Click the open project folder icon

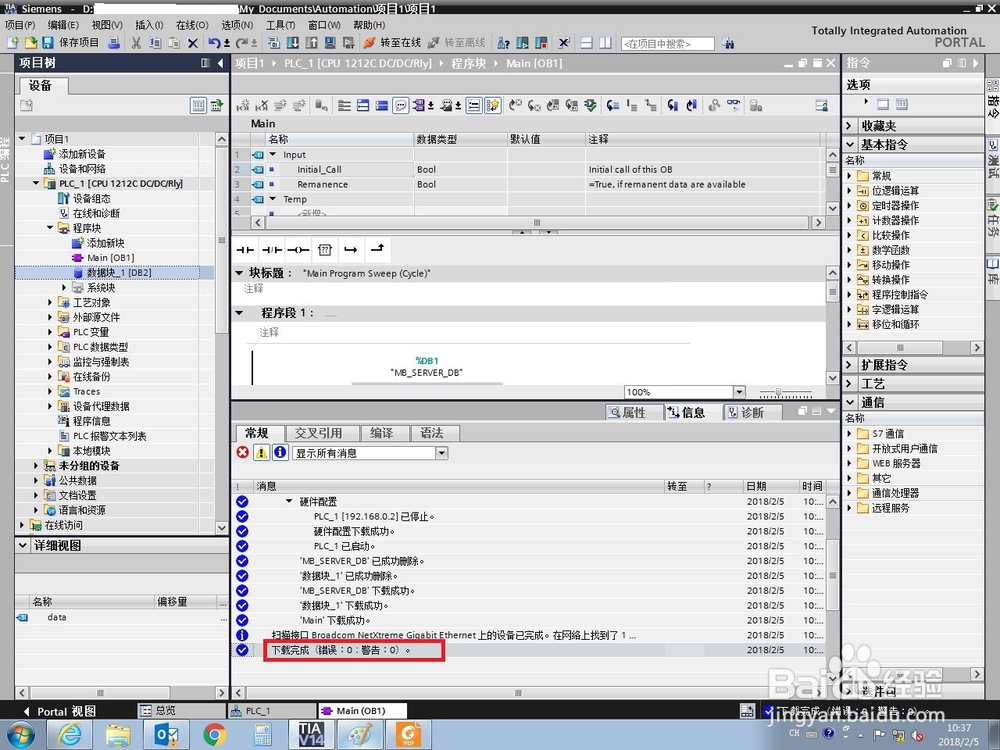click(x=30, y=43)
